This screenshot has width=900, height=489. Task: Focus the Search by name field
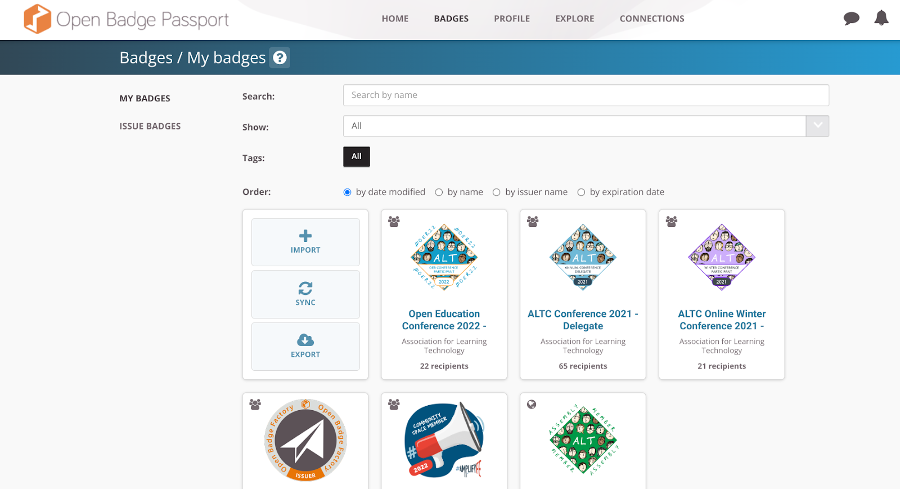[x=586, y=95]
